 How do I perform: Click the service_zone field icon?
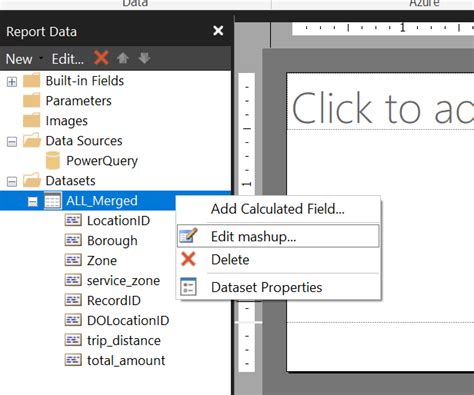click(x=73, y=280)
